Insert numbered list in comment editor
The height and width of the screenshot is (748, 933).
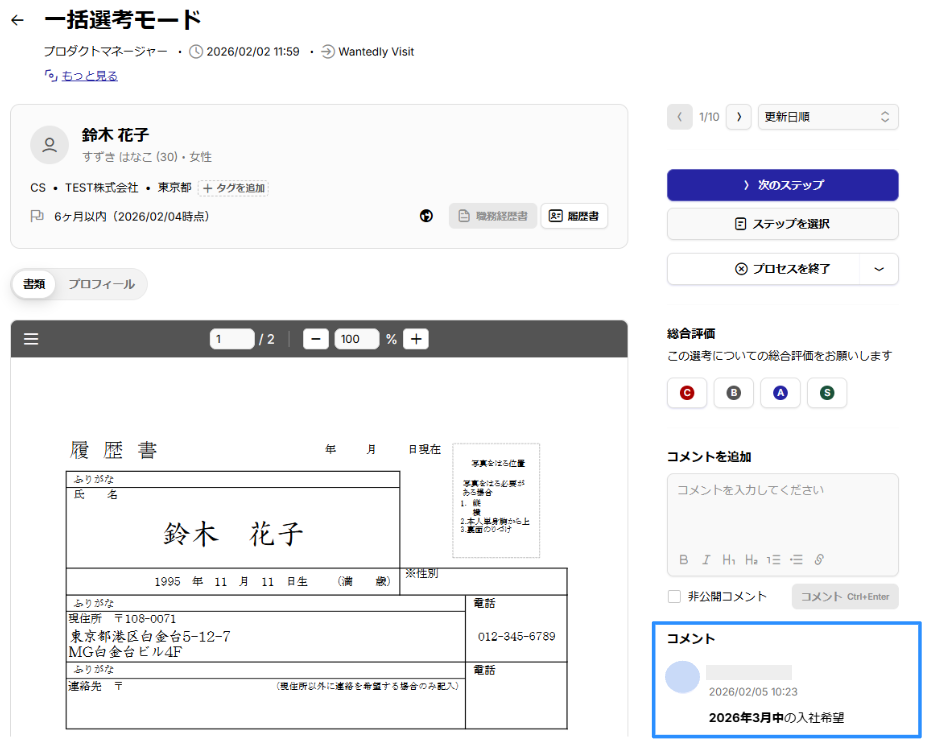tap(774, 560)
